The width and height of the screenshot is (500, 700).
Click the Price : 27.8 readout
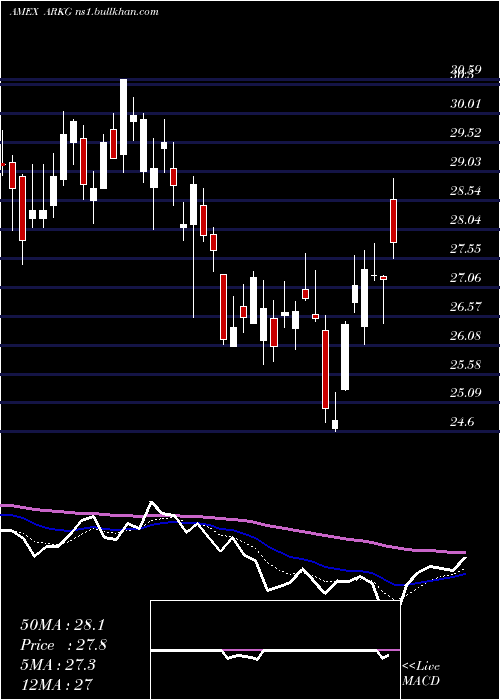tap(63, 645)
